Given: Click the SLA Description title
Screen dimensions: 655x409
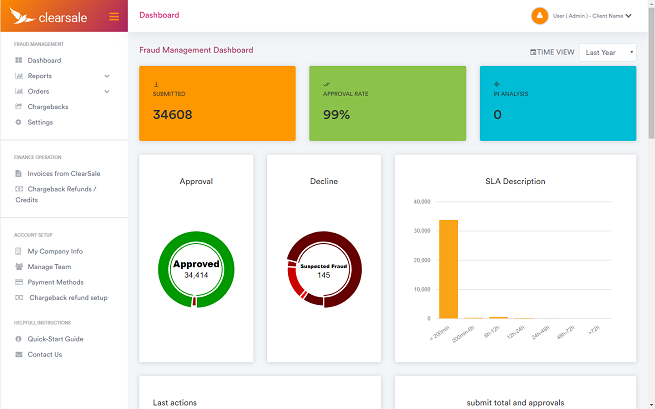Looking at the screenshot, I should (515, 181).
